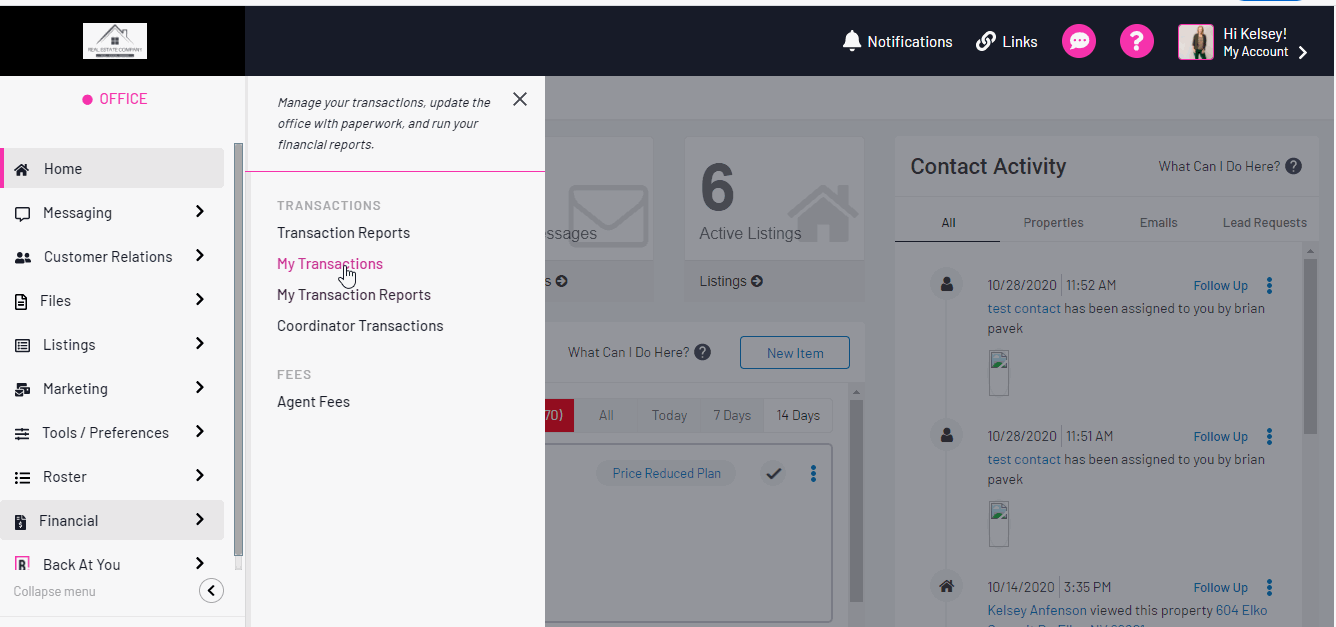The width and height of the screenshot is (1336, 627).
Task: Open test contact link in 11:52 AM entry
Action: (x=1024, y=308)
